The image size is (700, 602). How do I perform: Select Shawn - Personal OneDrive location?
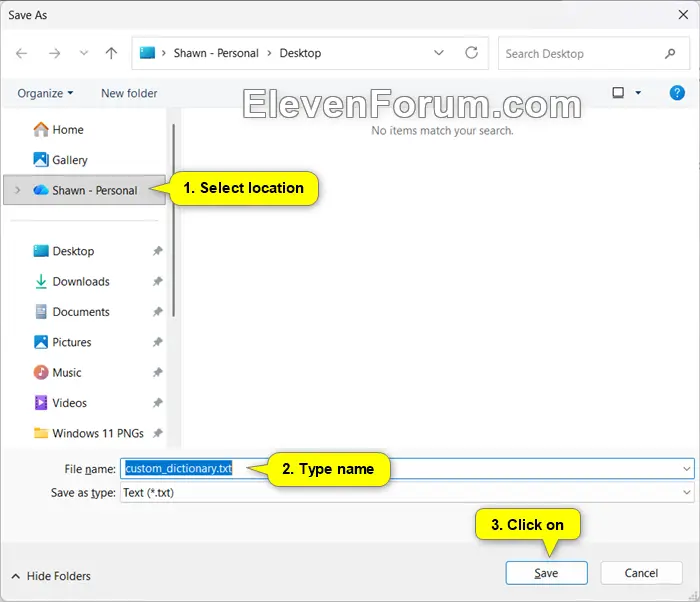click(x=85, y=190)
